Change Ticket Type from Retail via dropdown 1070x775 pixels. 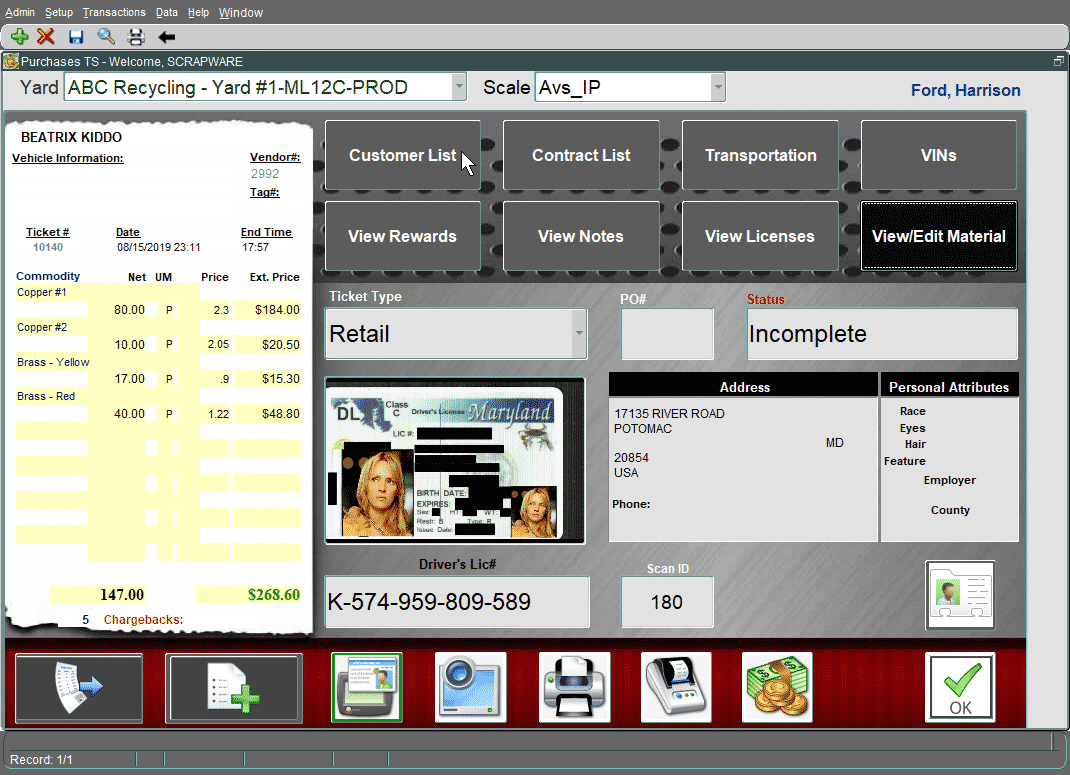click(x=578, y=333)
